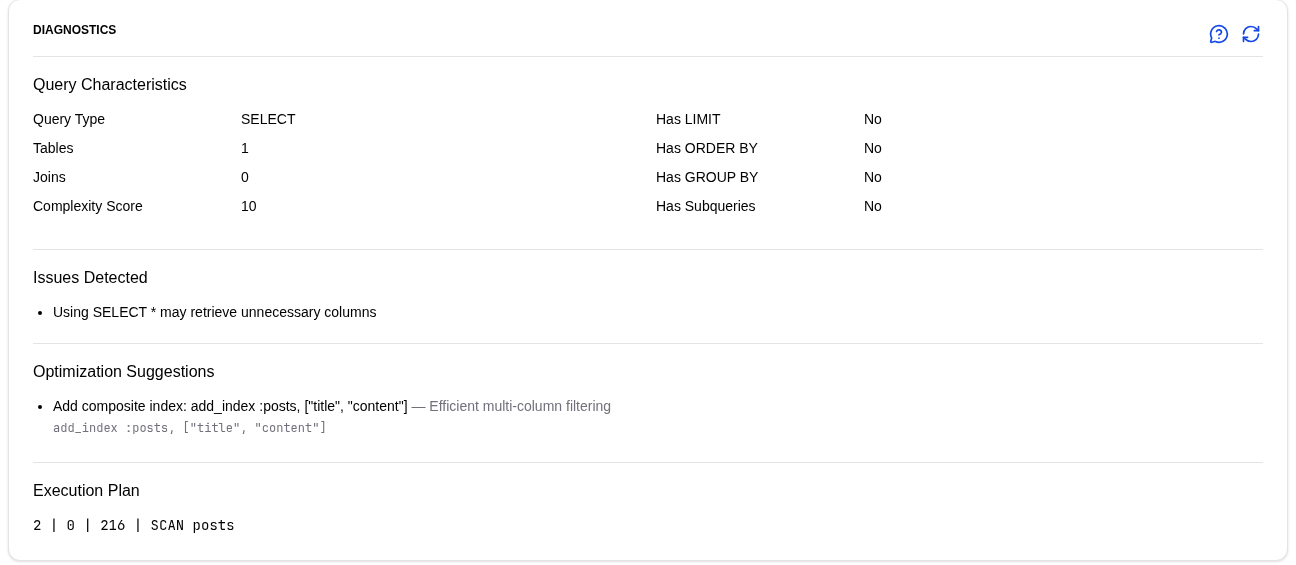Image resolution: width=1296 pixels, height=565 pixels.
Task: Click the Optimization Suggestions heading
Action: (x=124, y=372)
